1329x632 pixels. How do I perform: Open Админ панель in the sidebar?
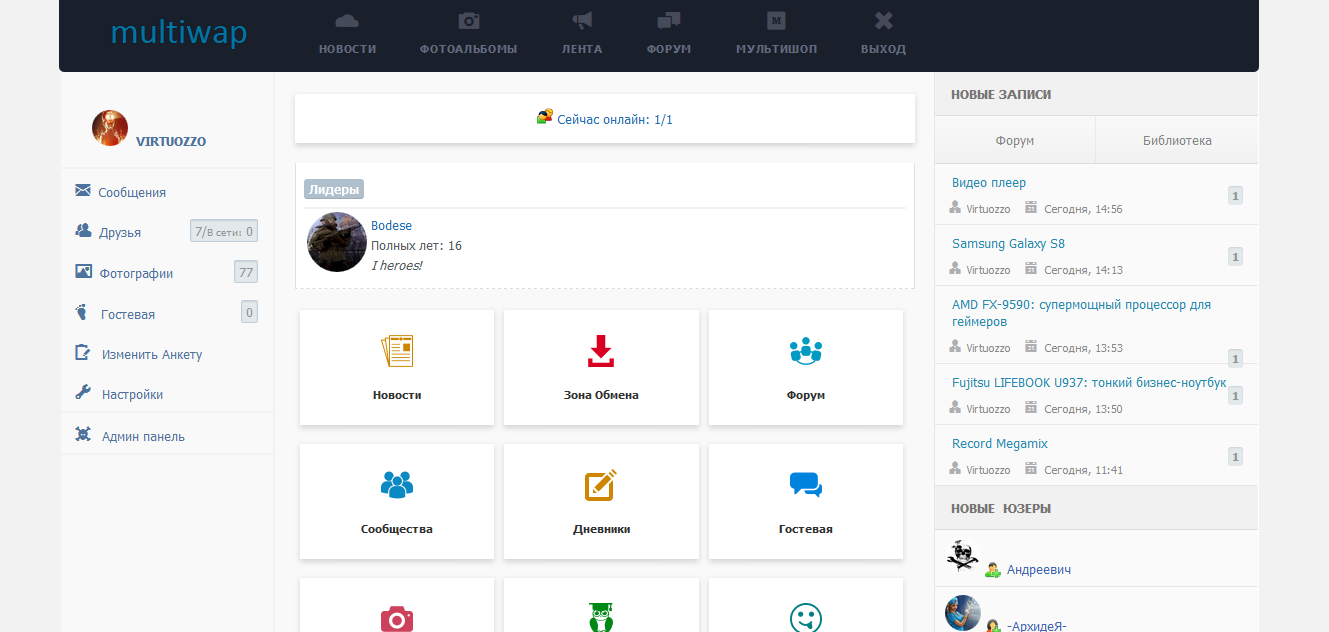coord(143,437)
